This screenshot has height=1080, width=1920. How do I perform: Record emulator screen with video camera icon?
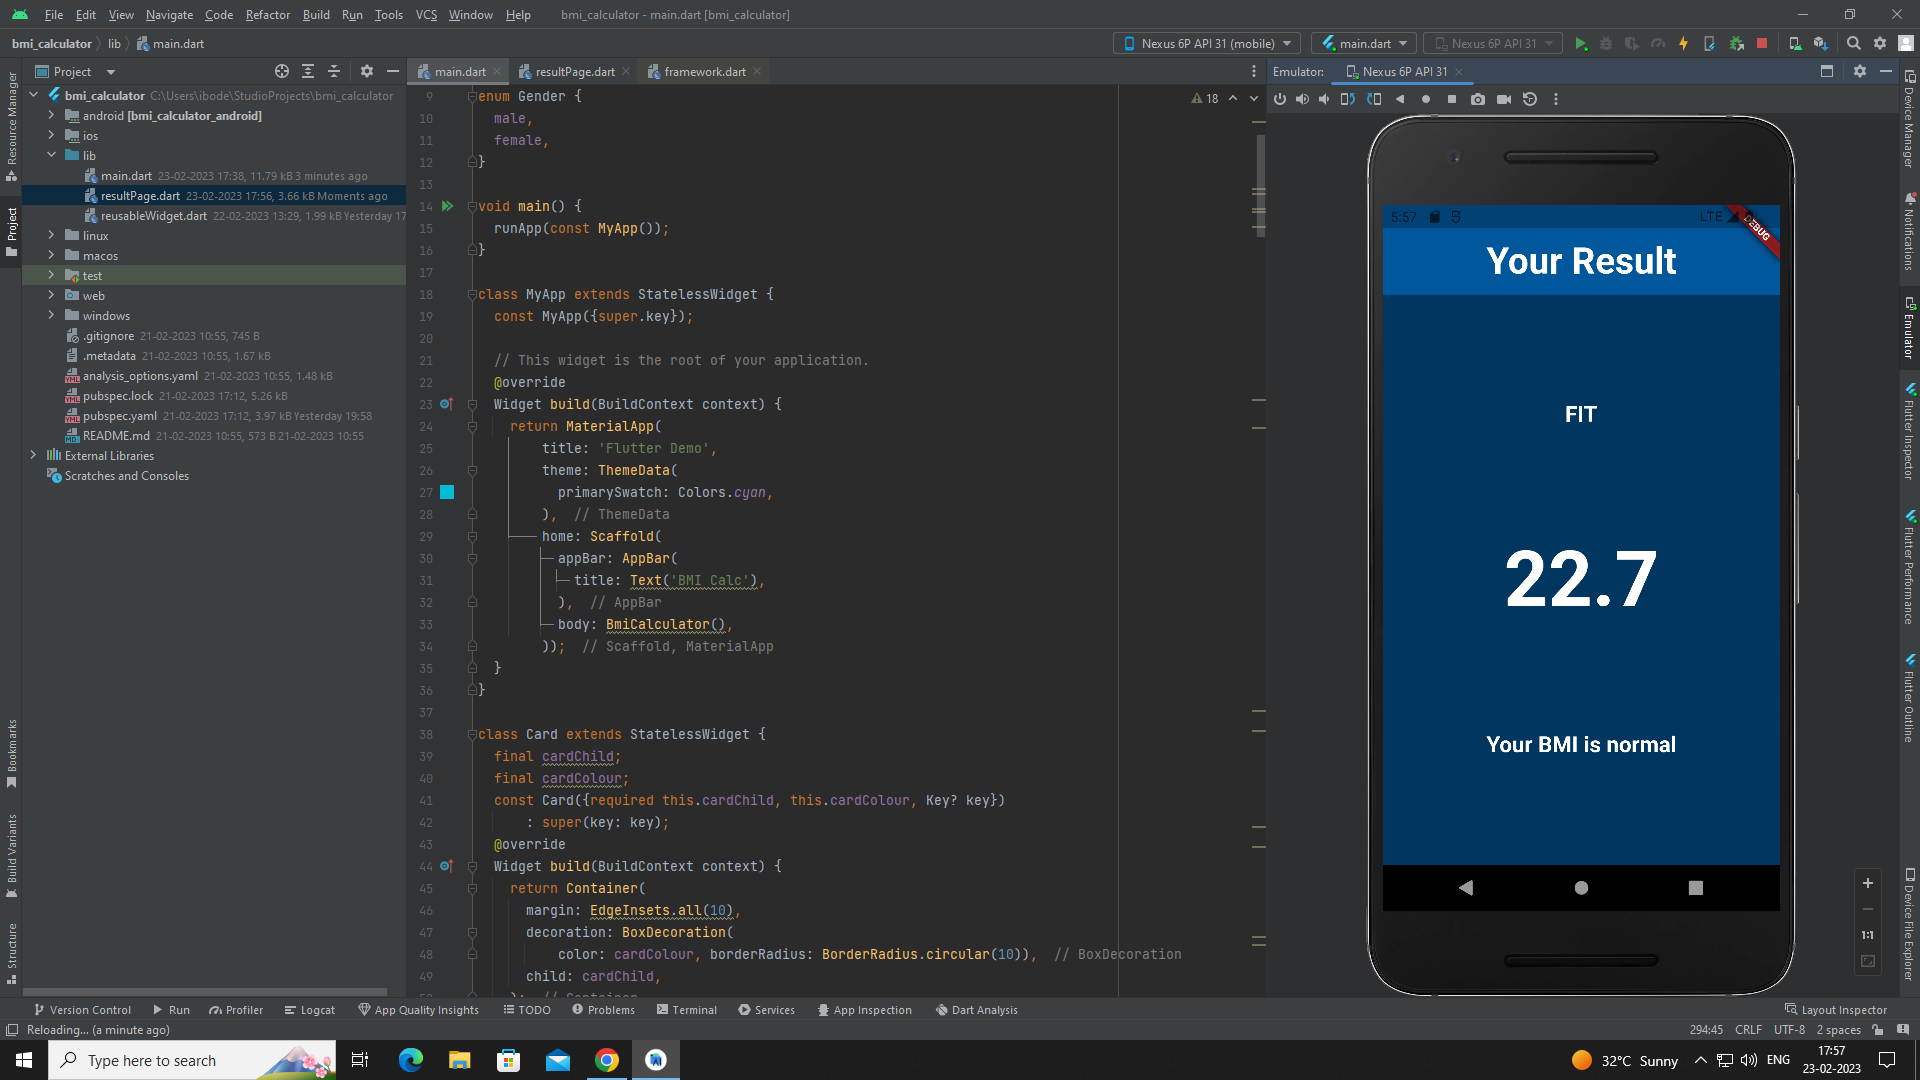pyautogui.click(x=1504, y=99)
